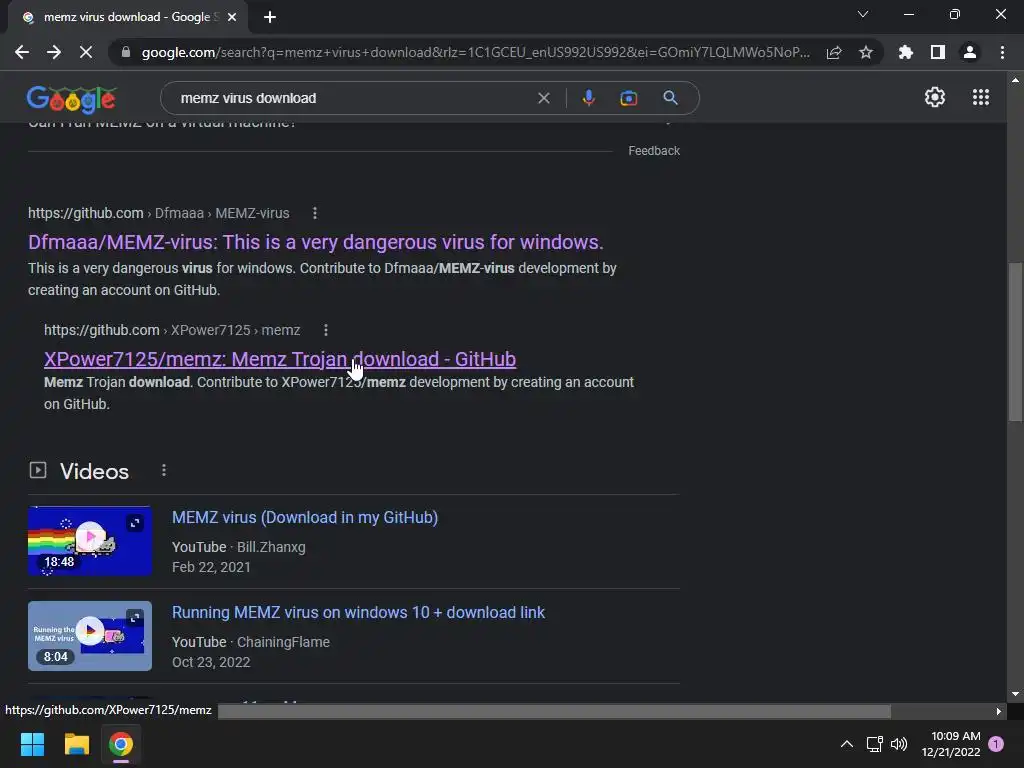Click into the Google search input field
Viewport: 1024px width, 768px height.
coord(353,98)
